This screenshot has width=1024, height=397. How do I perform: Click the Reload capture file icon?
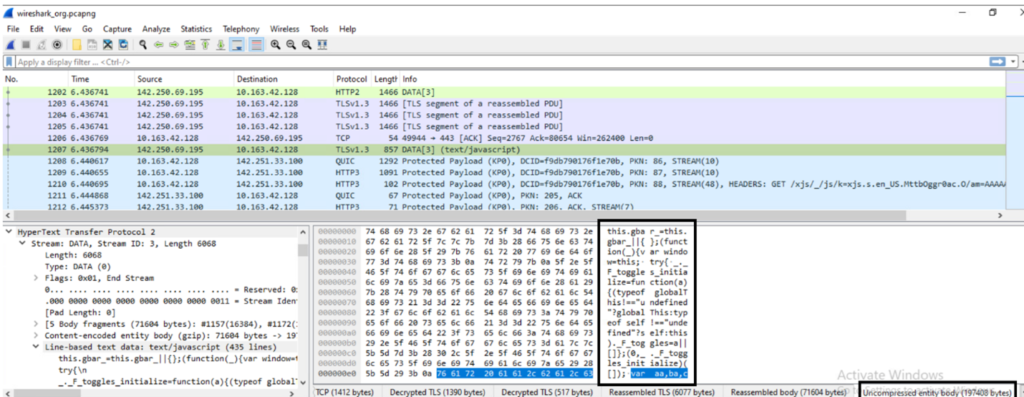tap(123, 44)
